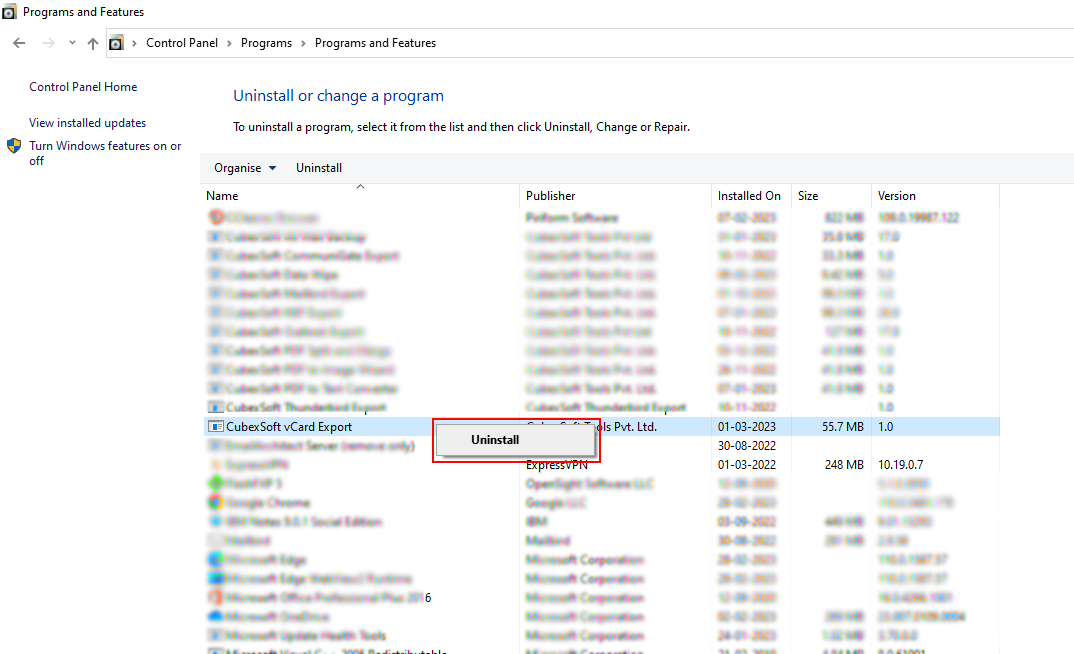Click the CCleaner Browser icon in list
The width and height of the screenshot is (1074, 654).
[216, 217]
